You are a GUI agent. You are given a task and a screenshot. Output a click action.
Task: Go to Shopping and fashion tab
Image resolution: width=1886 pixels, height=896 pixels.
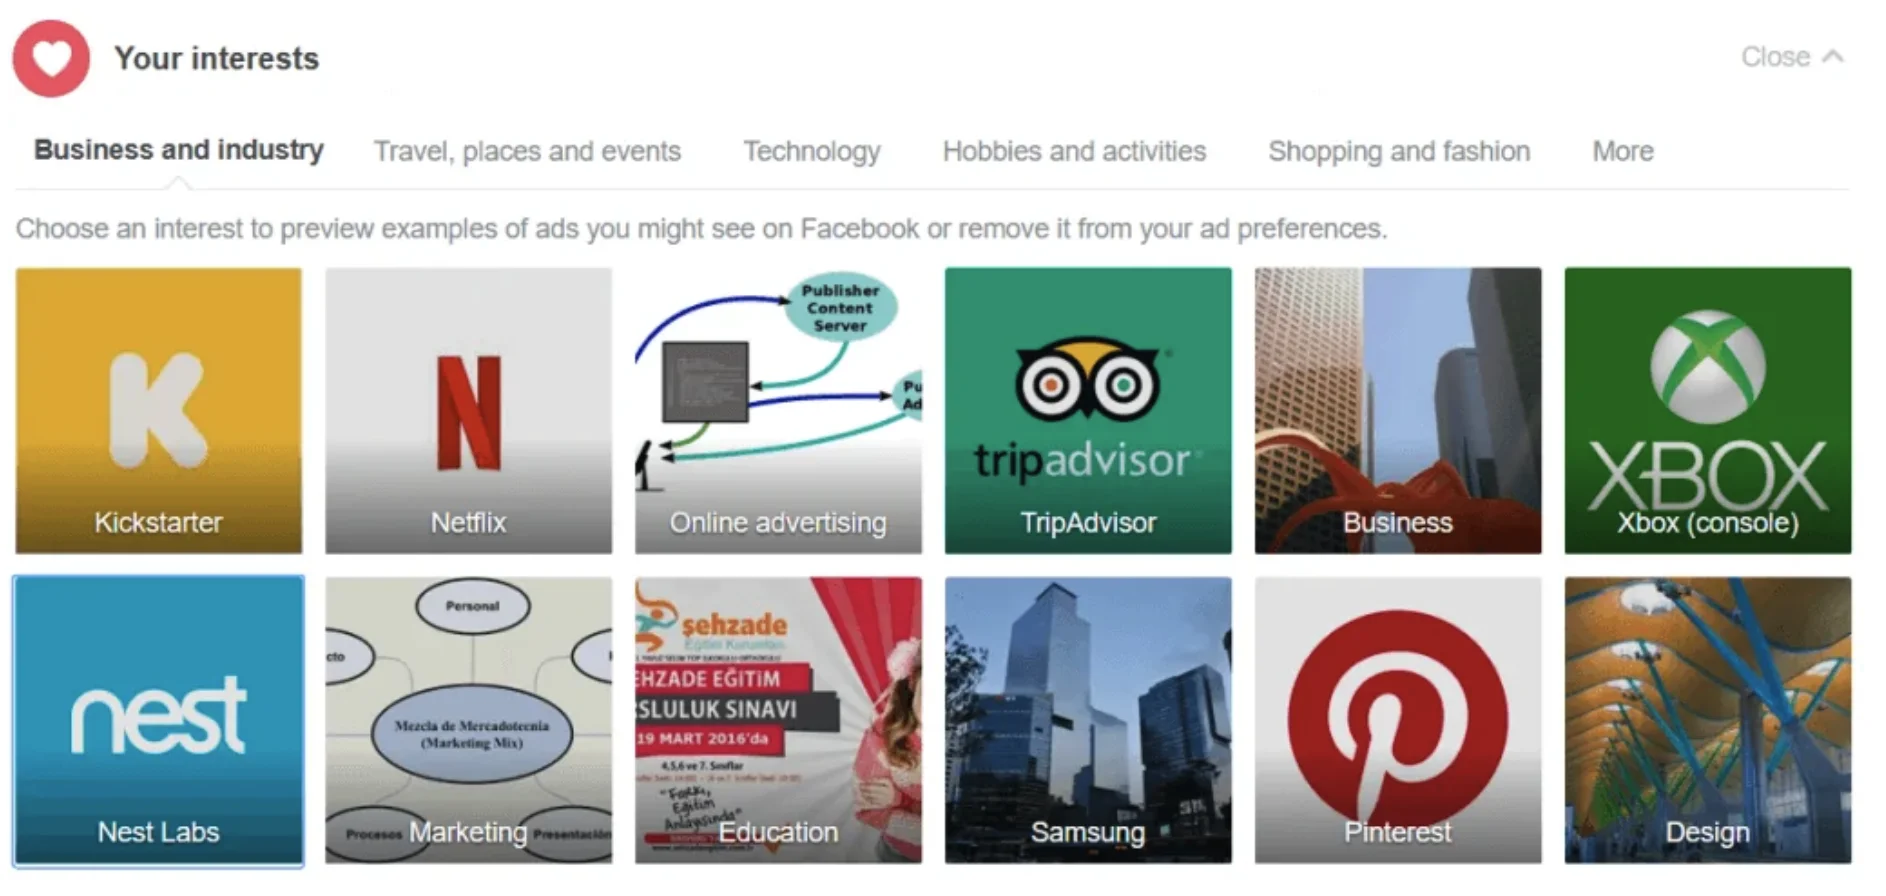click(x=1399, y=151)
